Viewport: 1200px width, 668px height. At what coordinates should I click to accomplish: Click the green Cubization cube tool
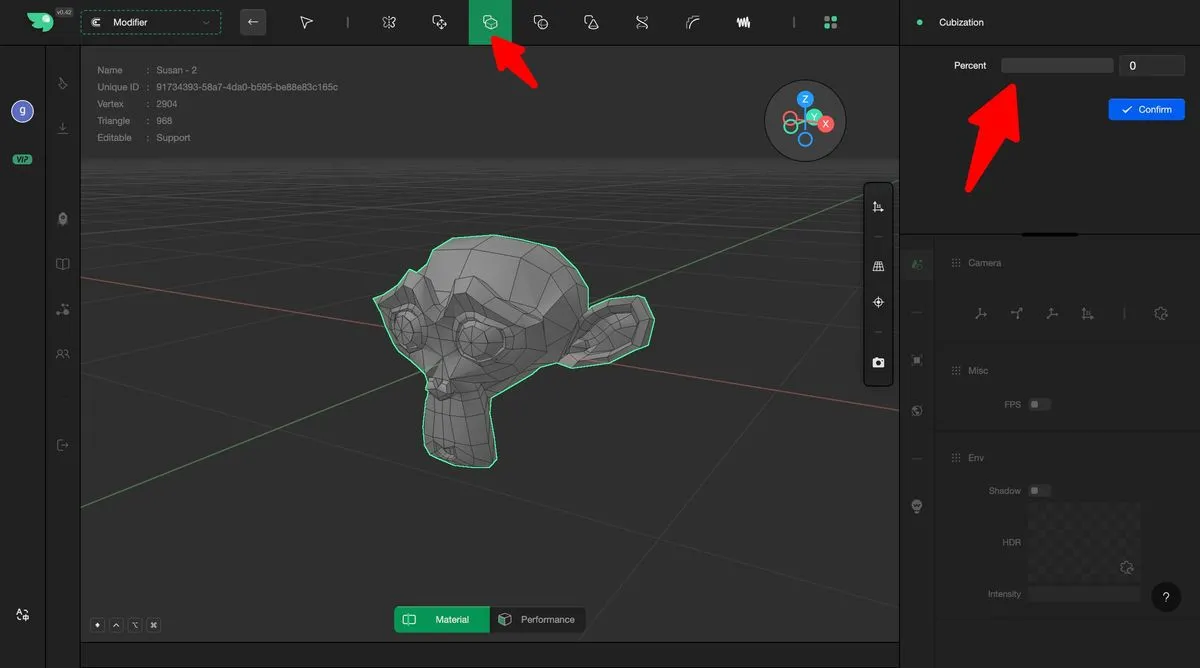click(x=490, y=22)
